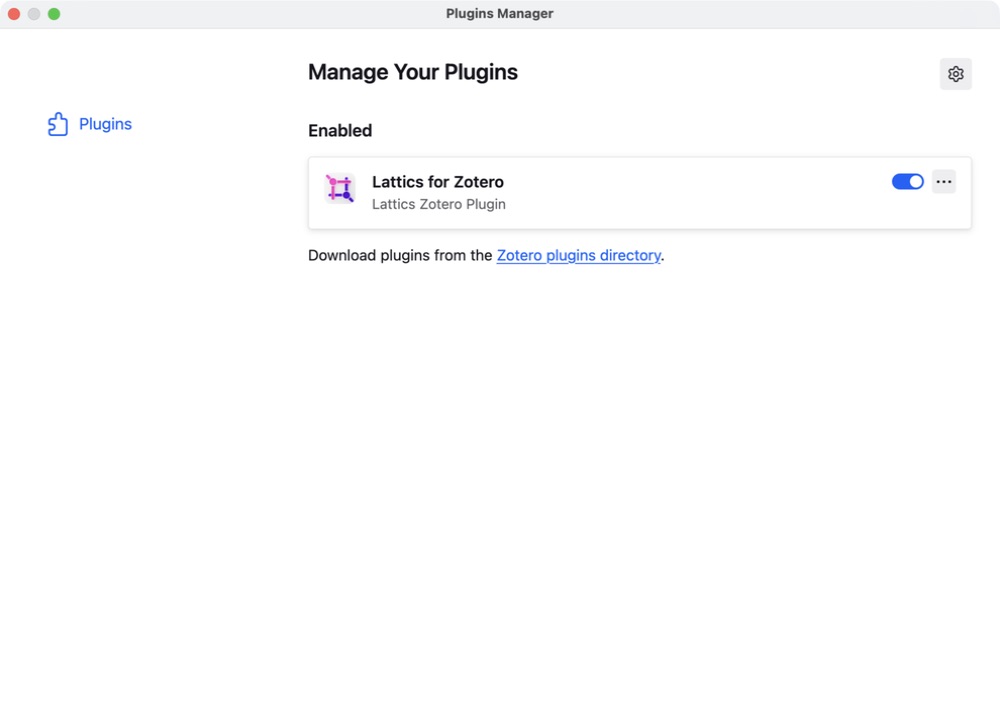Screen dimensions: 1000x728
Task: Click the Lattics for Zotero plugin name
Action: tap(438, 182)
